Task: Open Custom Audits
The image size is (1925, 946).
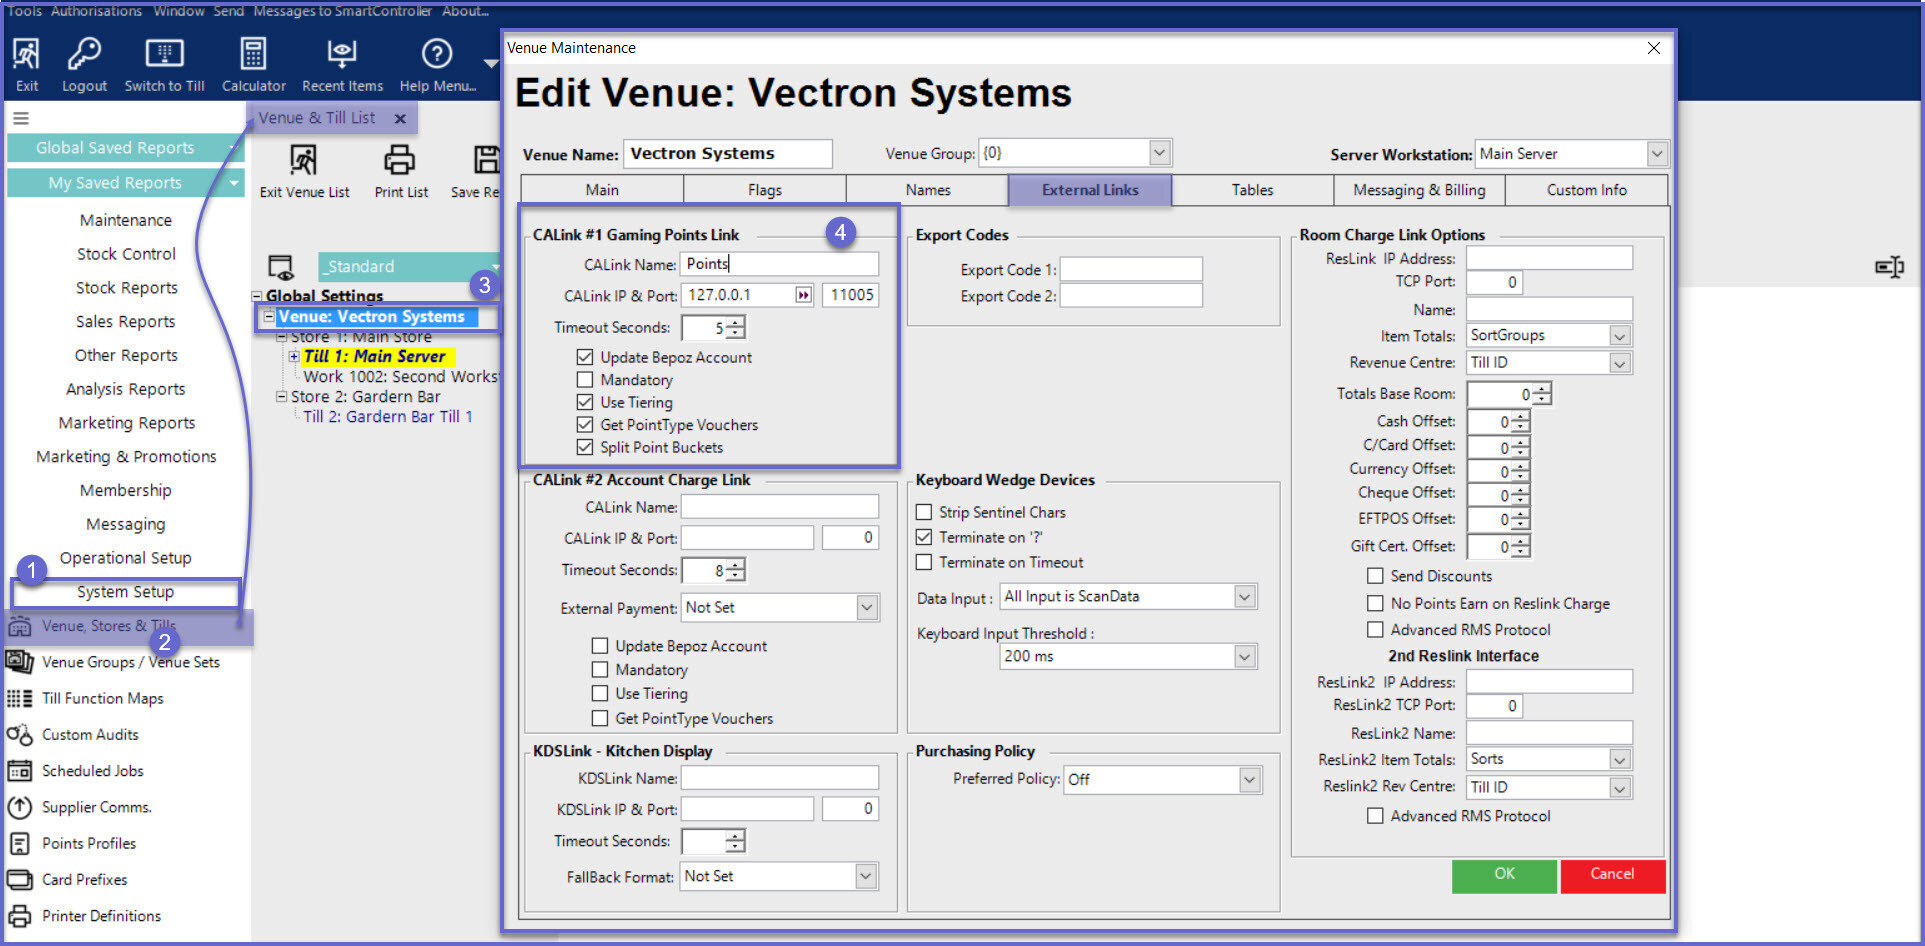Action: pyautogui.click(x=90, y=734)
